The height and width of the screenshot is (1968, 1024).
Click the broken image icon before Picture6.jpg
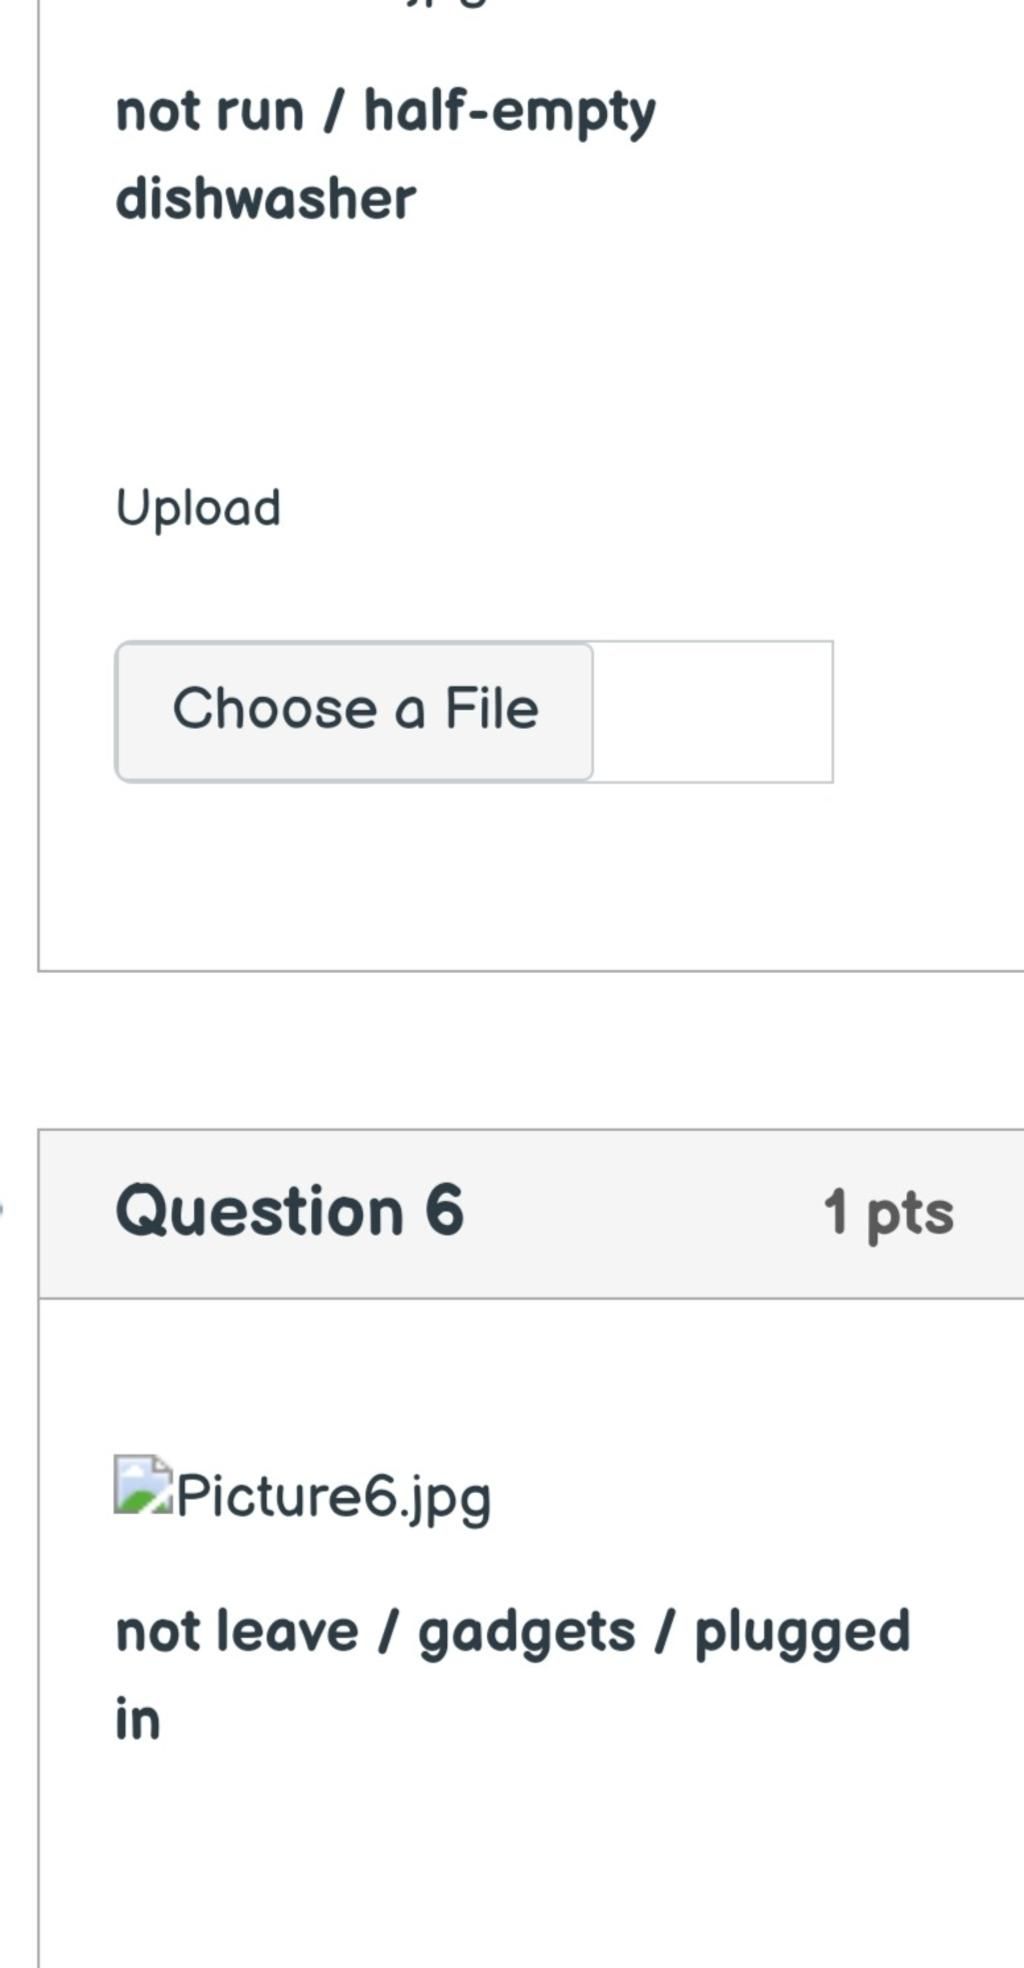(x=143, y=1485)
